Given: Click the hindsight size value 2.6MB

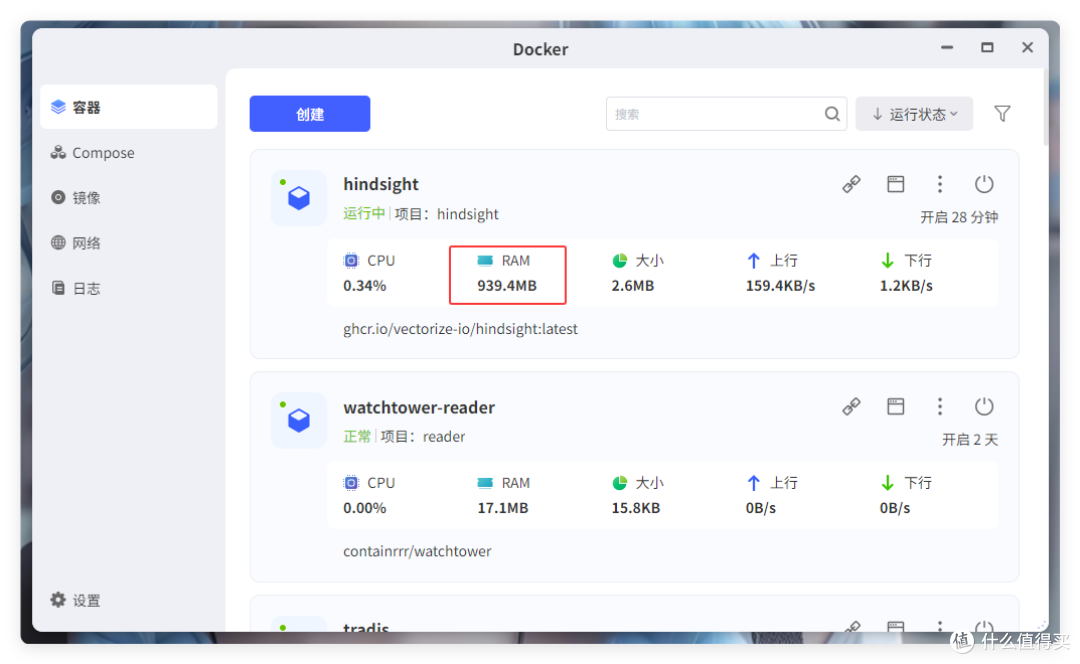Looking at the screenshot, I should click(632, 285).
